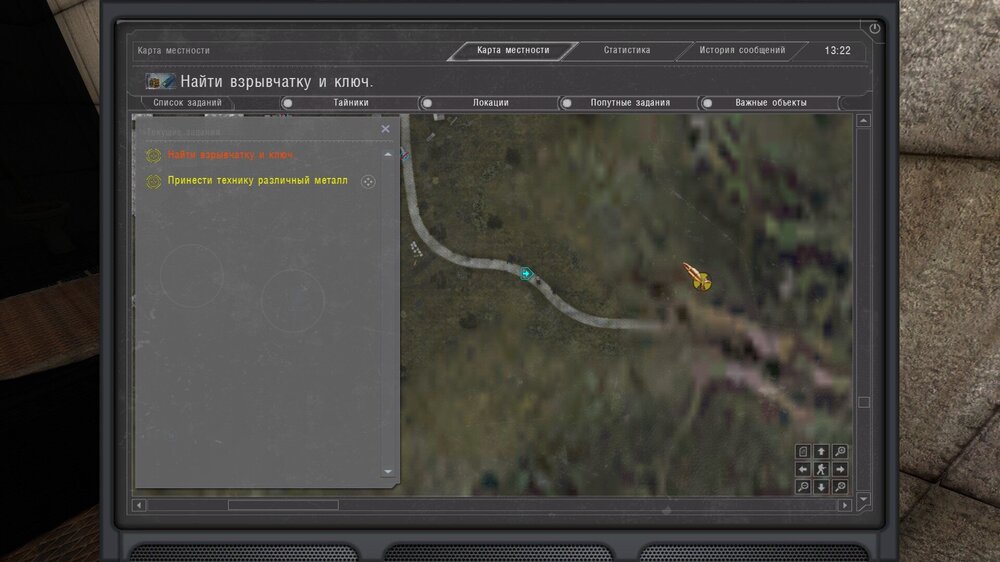Screen dimensions: 1000x562
Task: Pan the map left with arrow button
Action: (x=803, y=470)
